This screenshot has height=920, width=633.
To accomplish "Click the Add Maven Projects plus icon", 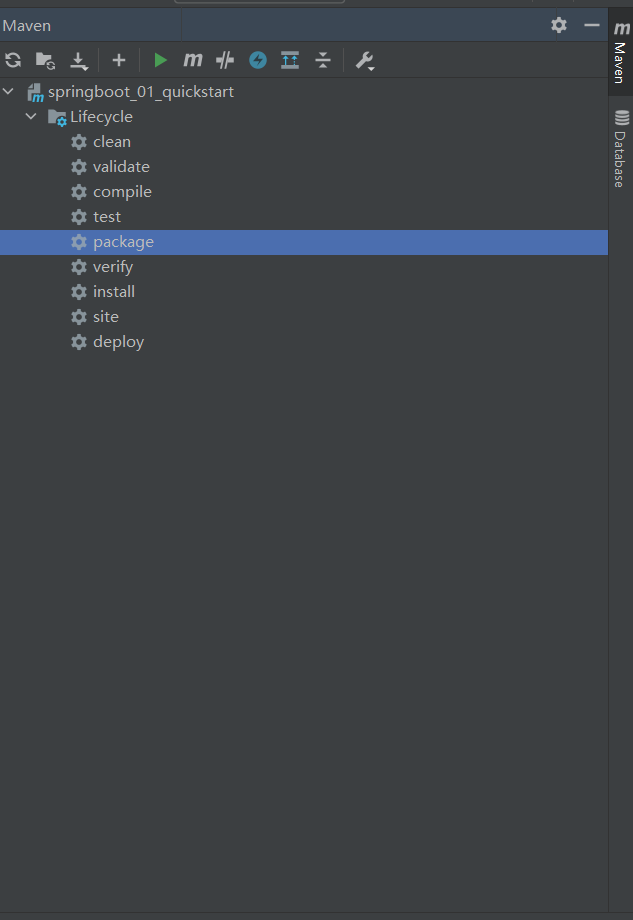I will pos(118,60).
